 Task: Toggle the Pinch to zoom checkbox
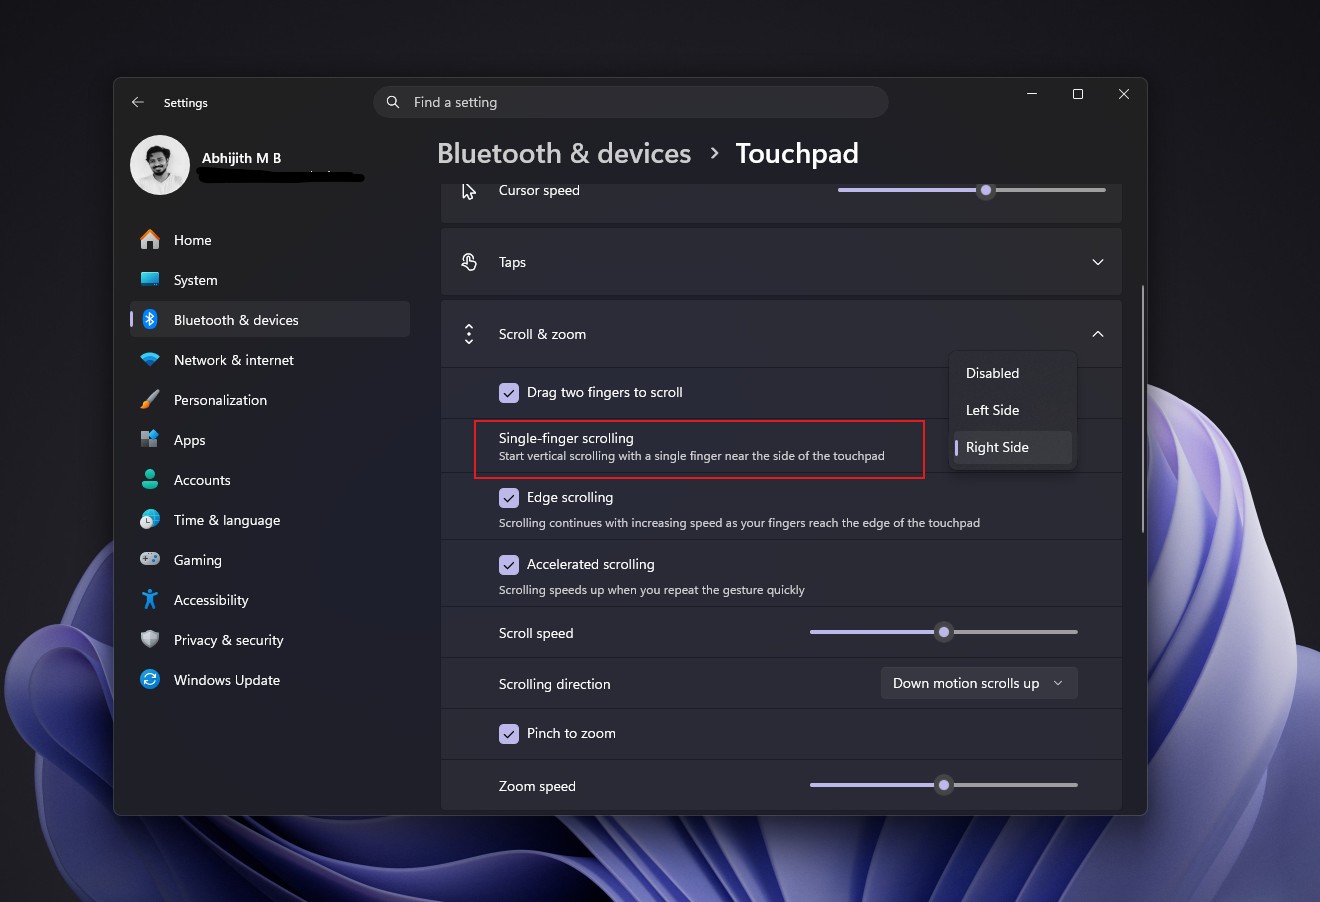point(509,733)
